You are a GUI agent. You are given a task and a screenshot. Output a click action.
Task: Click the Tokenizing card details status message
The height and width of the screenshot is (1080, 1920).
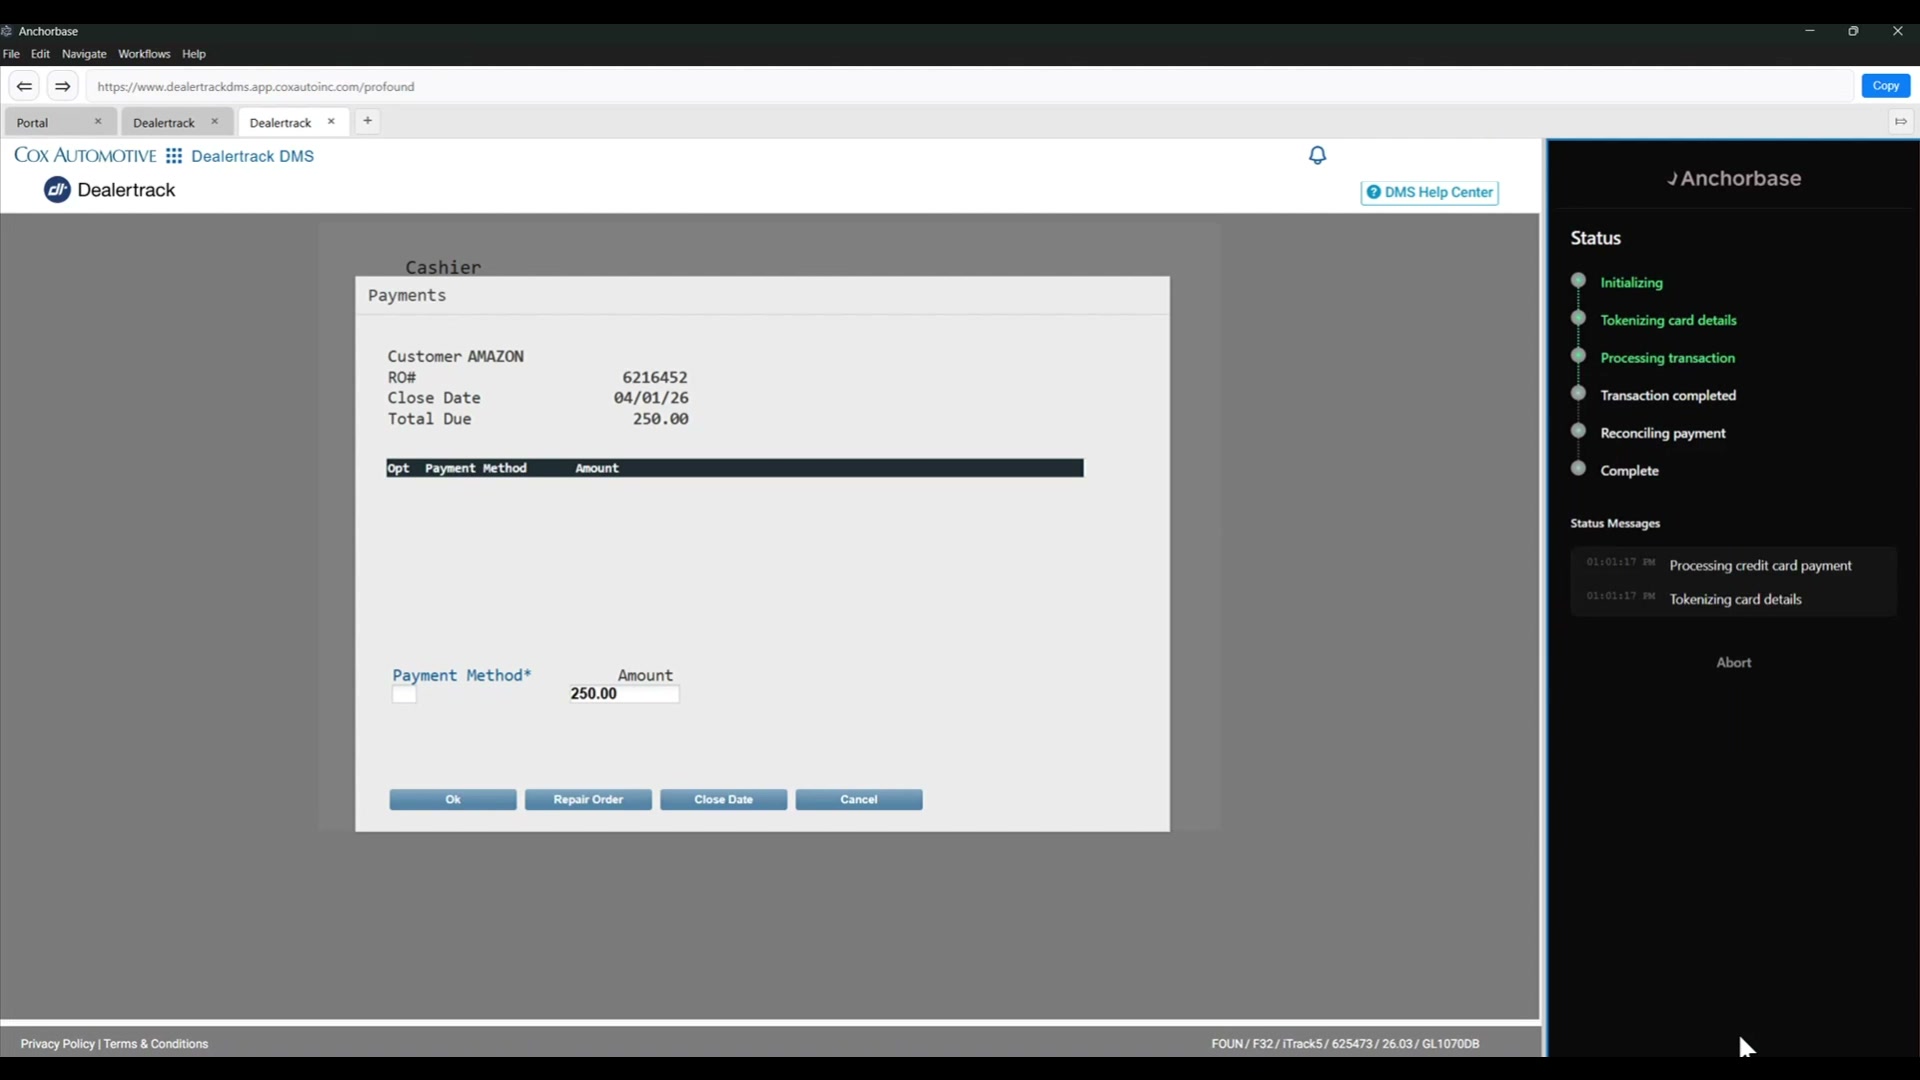pyautogui.click(x=1735, y=600)
